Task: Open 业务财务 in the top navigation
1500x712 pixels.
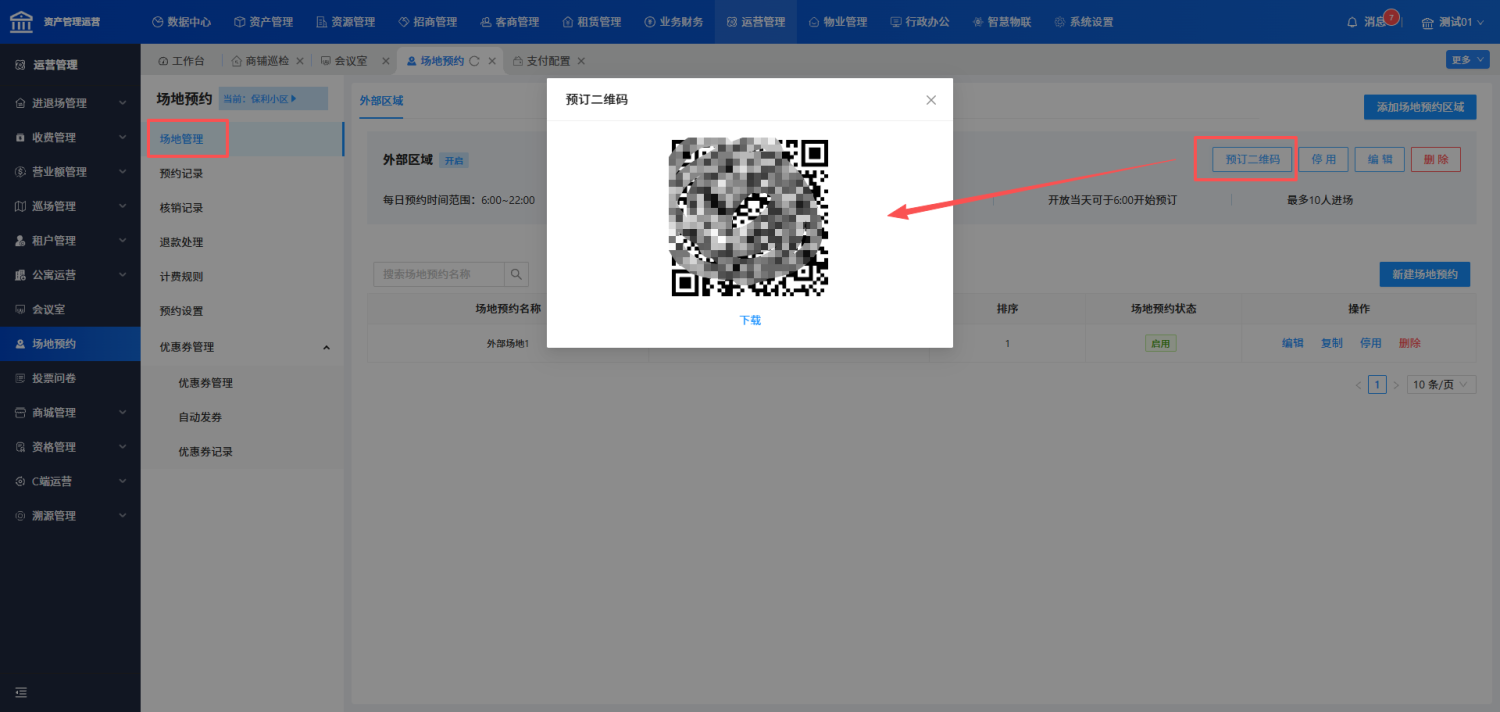Action: point(674,22)
